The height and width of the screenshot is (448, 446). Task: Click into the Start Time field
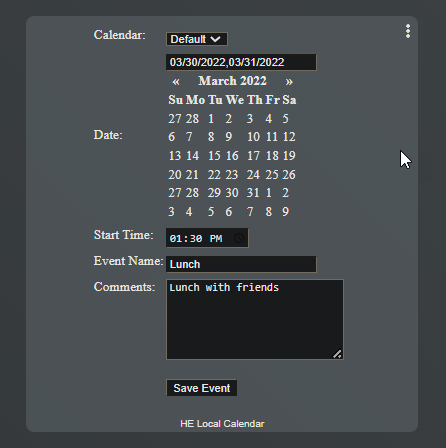coord(207,238)
